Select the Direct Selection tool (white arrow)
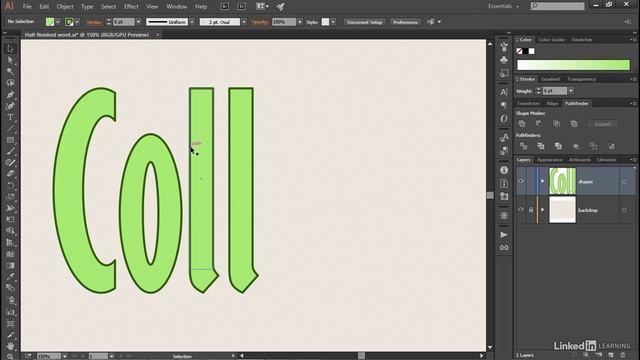 pyautogui.click(x=10, y=60)
